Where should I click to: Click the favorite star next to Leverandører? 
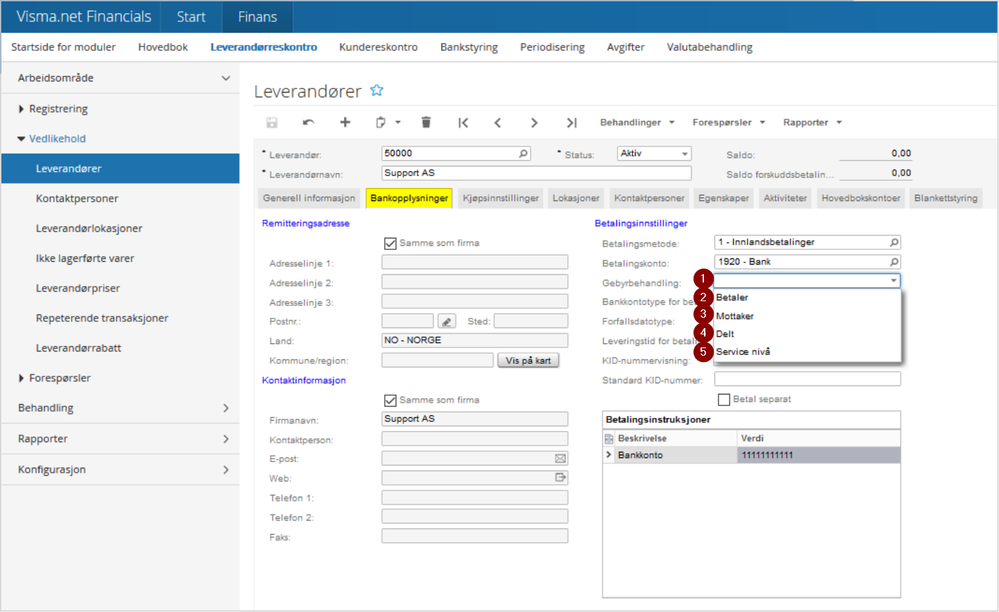[x=377, y=91]
